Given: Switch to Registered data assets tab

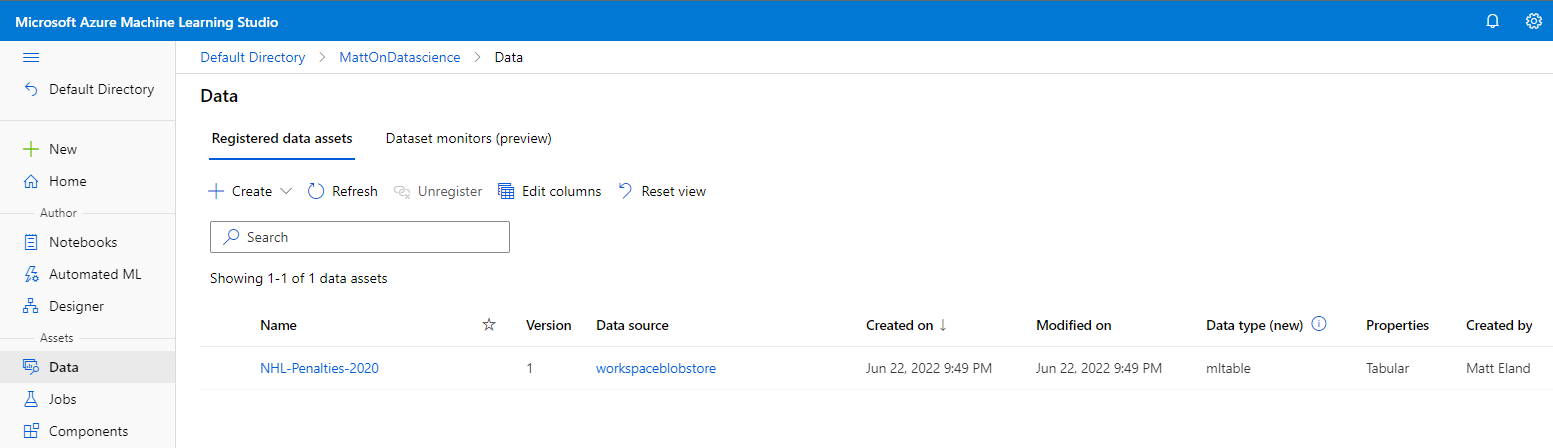Looking at the screenshot, I should click(x=282, y=138).
